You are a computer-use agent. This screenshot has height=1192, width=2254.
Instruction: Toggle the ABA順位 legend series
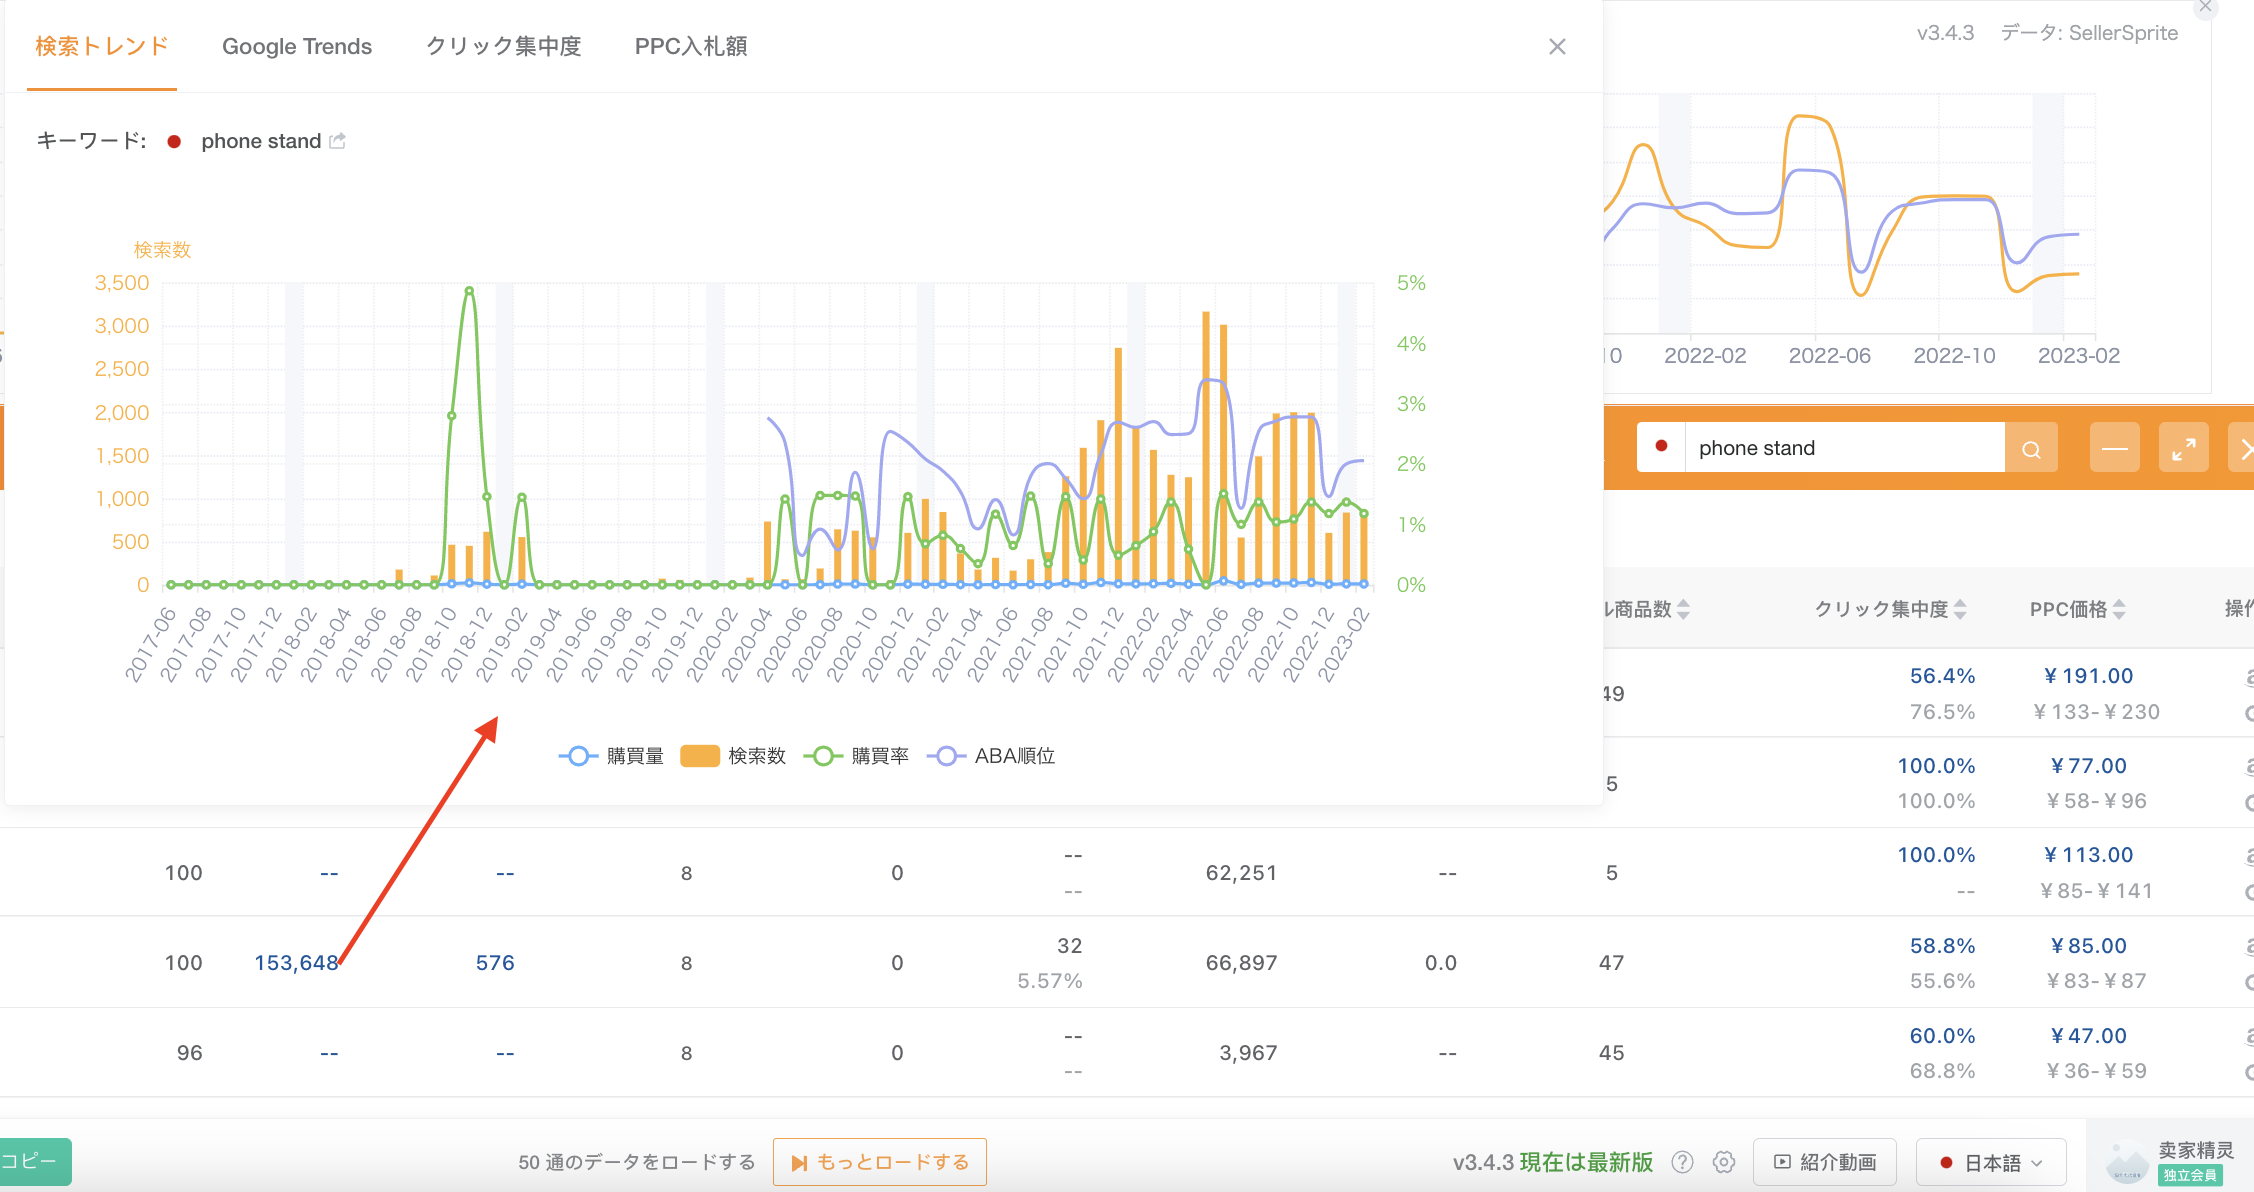[x=991, y=756]
